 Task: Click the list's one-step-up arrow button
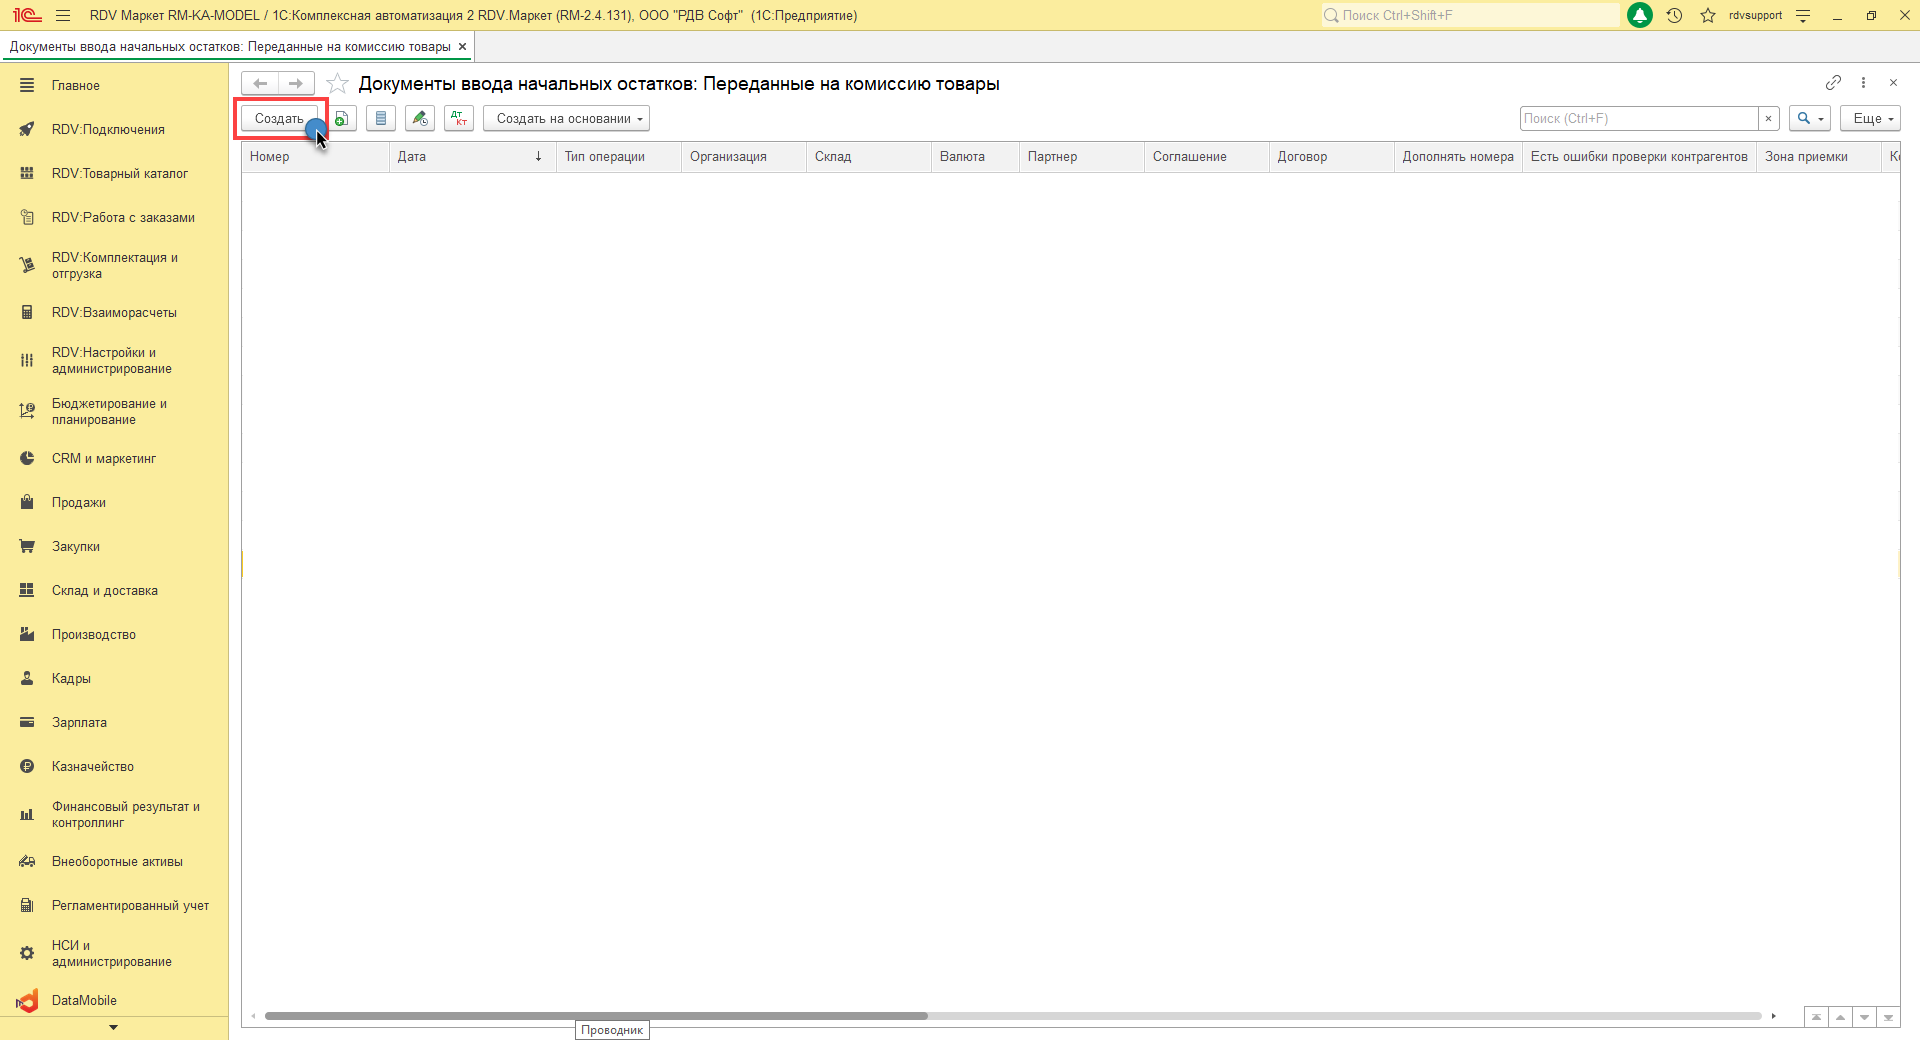click(x=1840, y=1017)
